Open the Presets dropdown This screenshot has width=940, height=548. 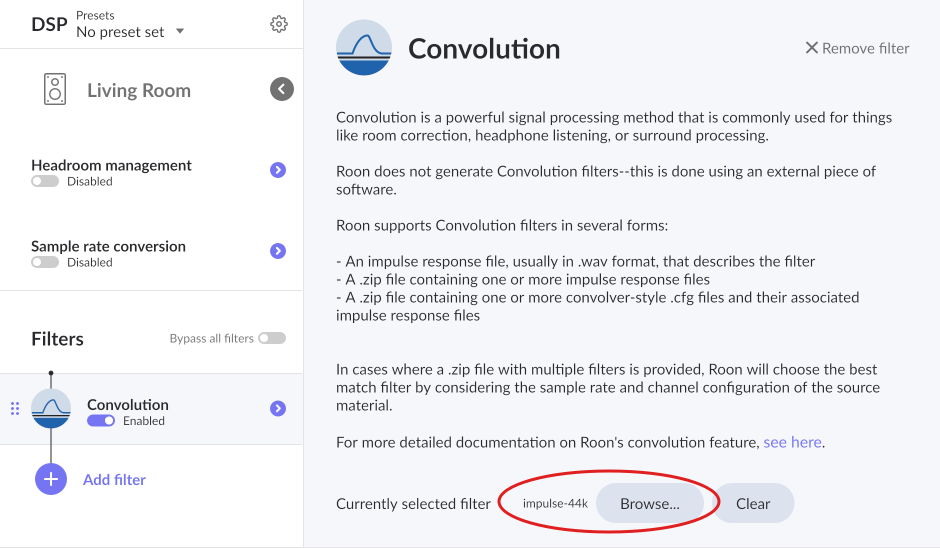130,32
